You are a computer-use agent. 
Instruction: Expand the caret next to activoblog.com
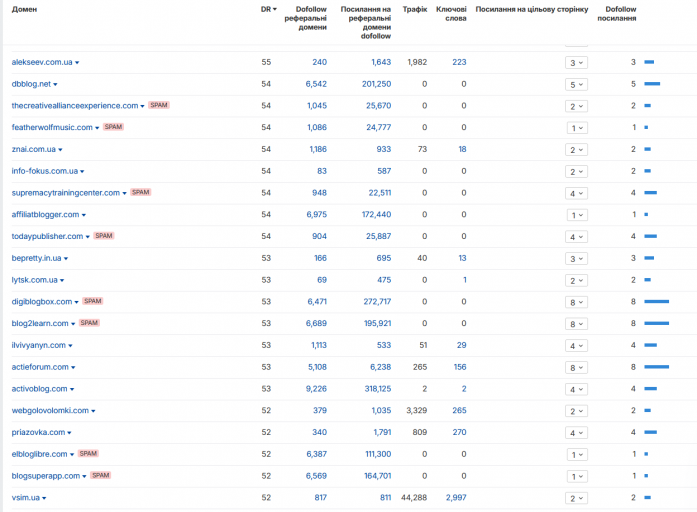[x=72, y=389]
